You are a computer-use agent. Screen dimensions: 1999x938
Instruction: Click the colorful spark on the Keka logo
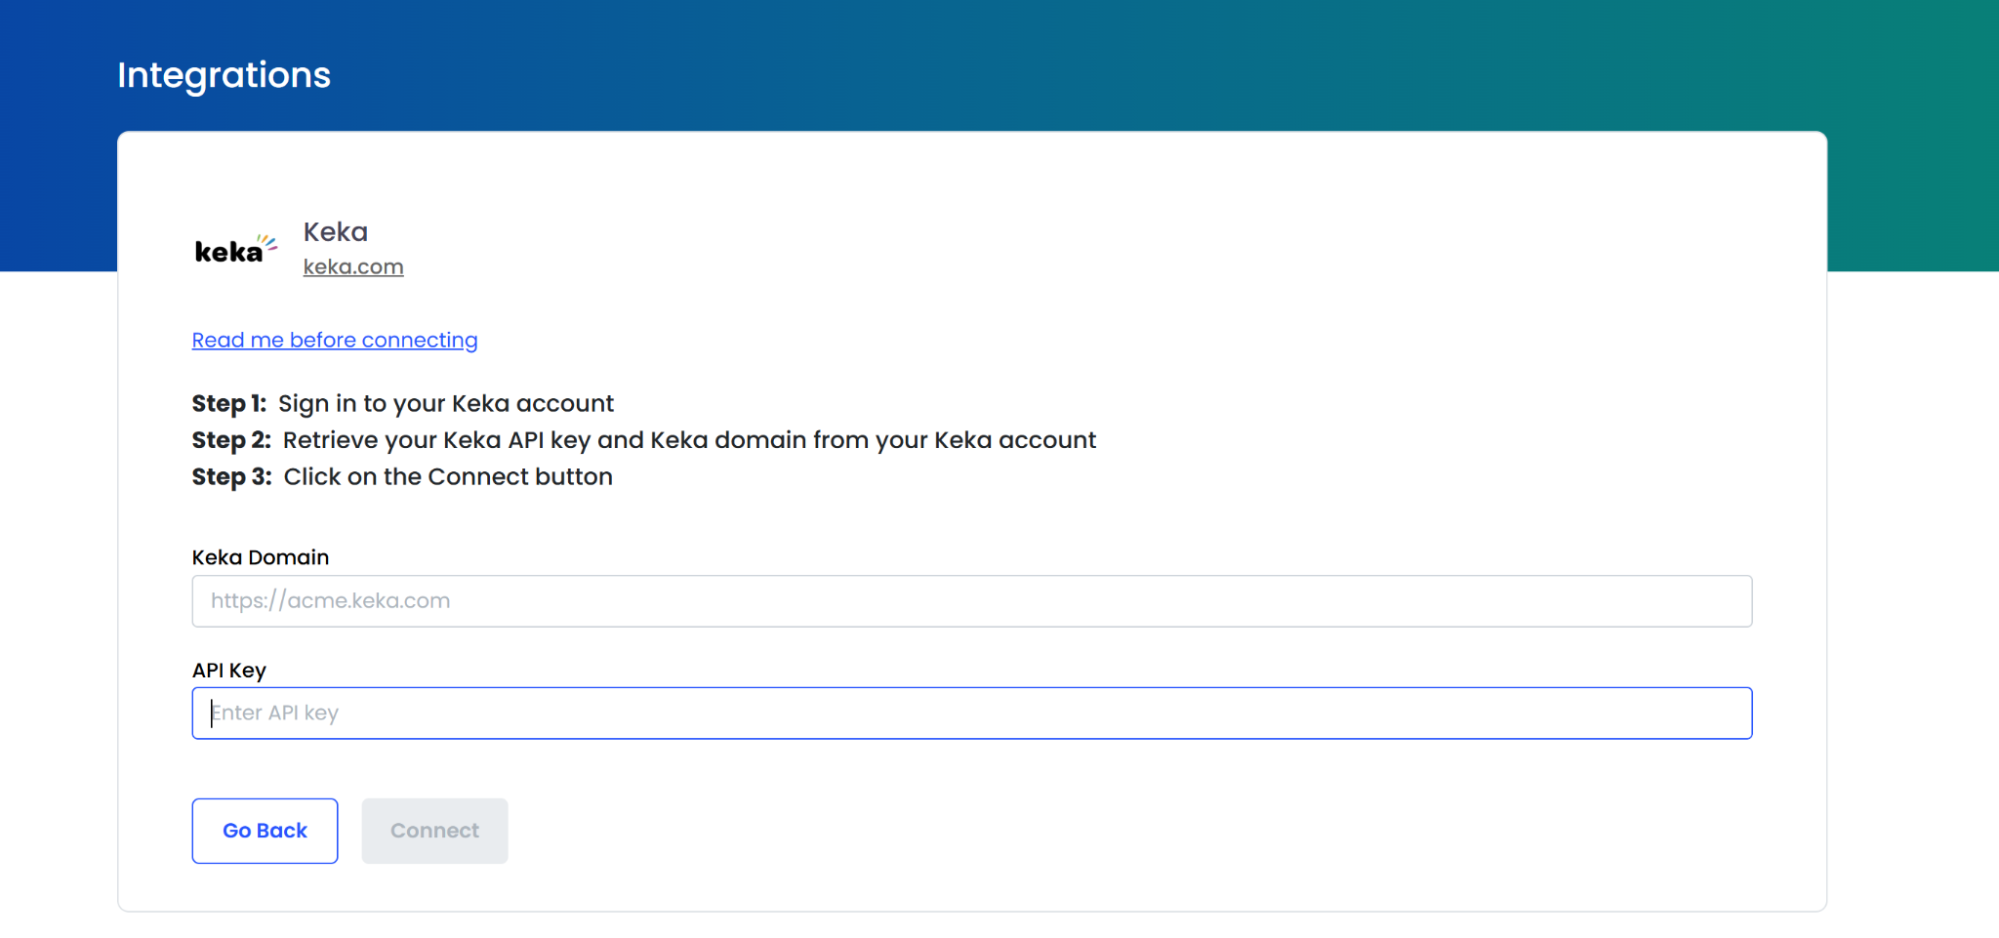coord(268,241)
